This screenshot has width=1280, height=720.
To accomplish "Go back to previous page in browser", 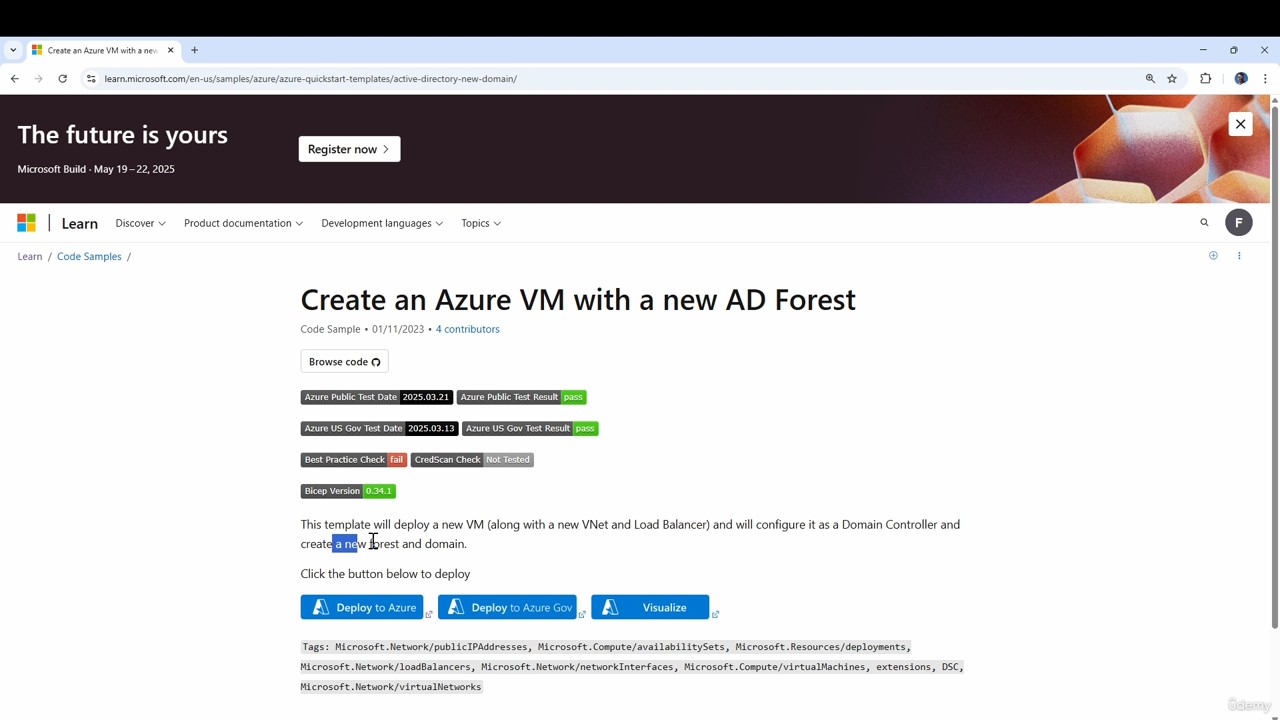I will 14,79.
